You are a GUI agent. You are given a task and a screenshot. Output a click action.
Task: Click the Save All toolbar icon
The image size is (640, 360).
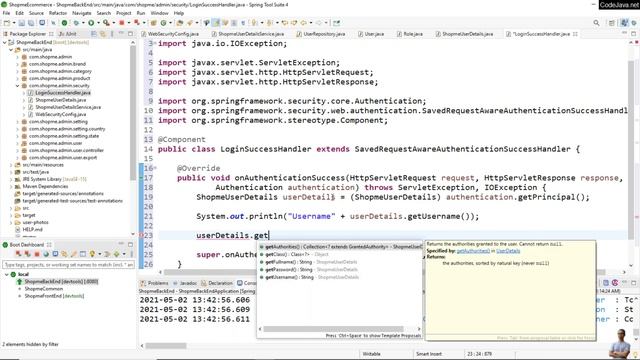pyautogui.click(x=31, y=23)
